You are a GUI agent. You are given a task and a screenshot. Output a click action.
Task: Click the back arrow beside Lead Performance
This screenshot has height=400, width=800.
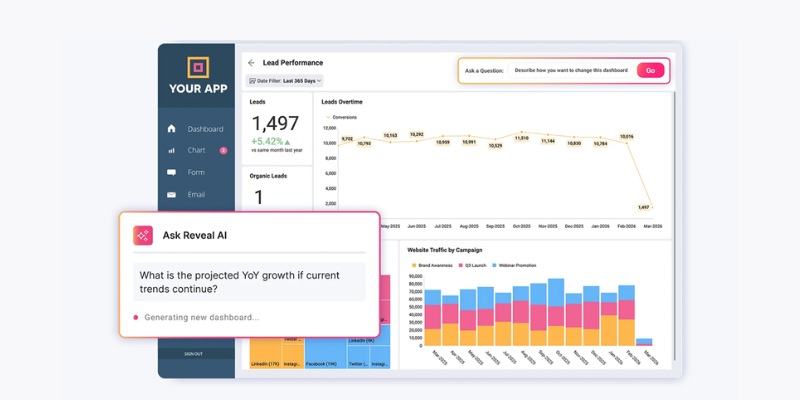(x=251, y=63)
